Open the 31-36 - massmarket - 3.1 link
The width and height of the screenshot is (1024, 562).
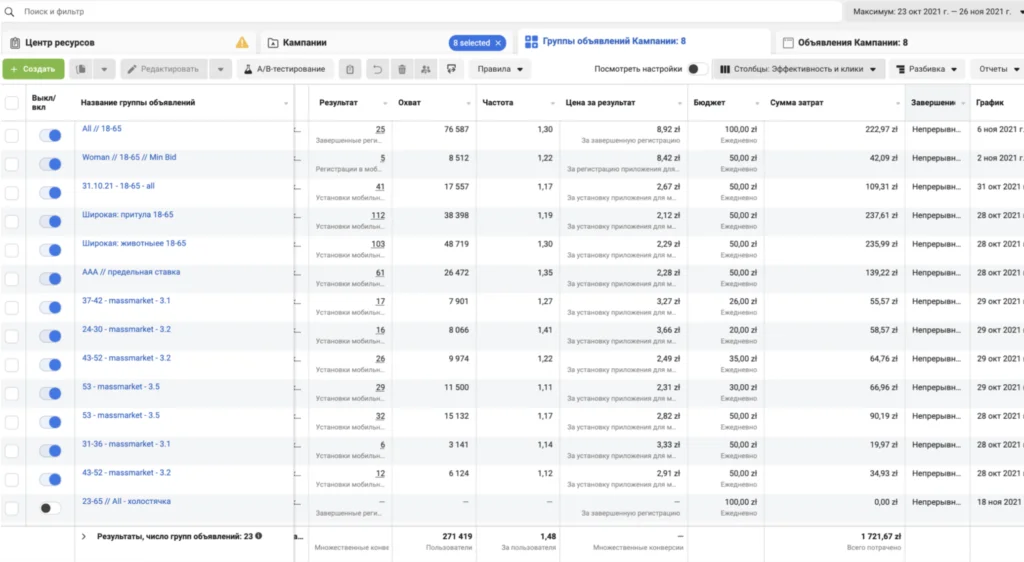(126, 445)
